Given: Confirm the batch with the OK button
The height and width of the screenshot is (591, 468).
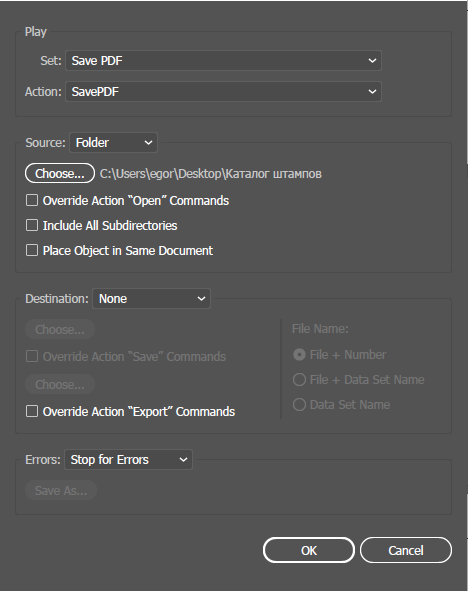Looking at the screenshot, I should 309,550.
